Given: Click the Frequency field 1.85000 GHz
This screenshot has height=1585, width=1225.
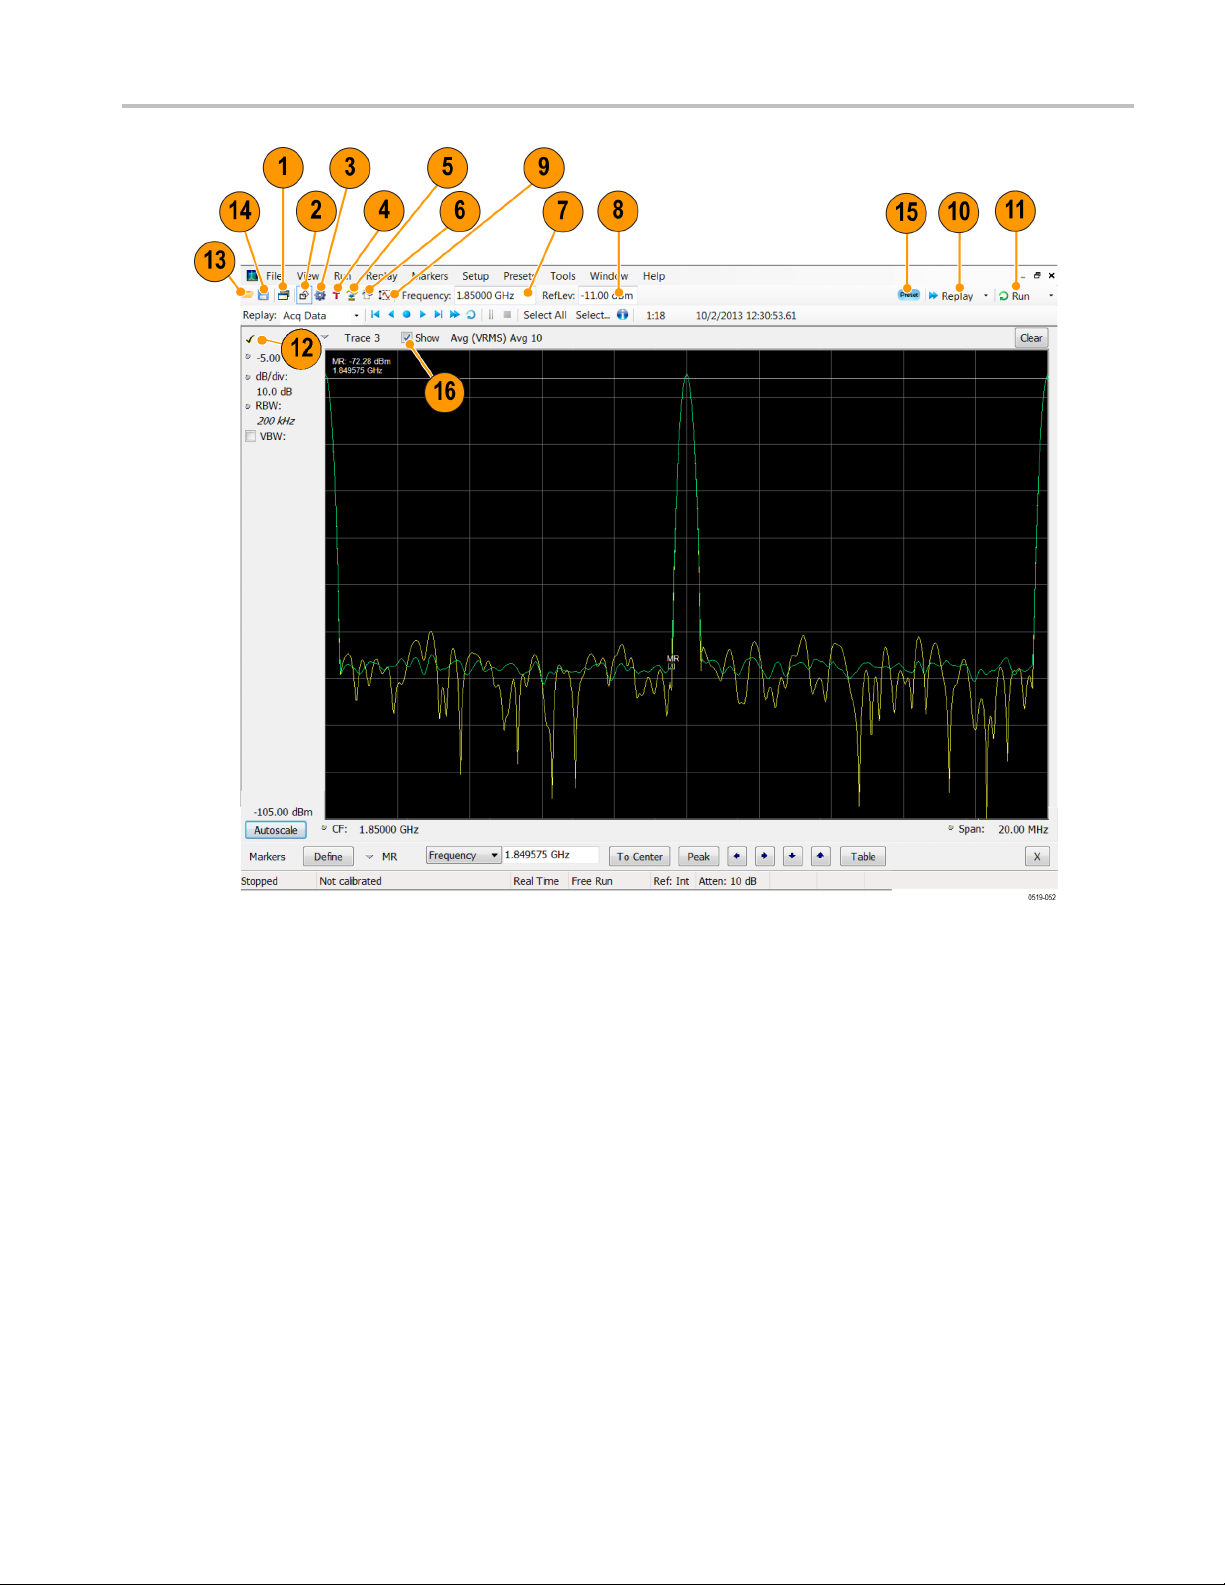Looking at the screenshot, I should tap(494, 295).
